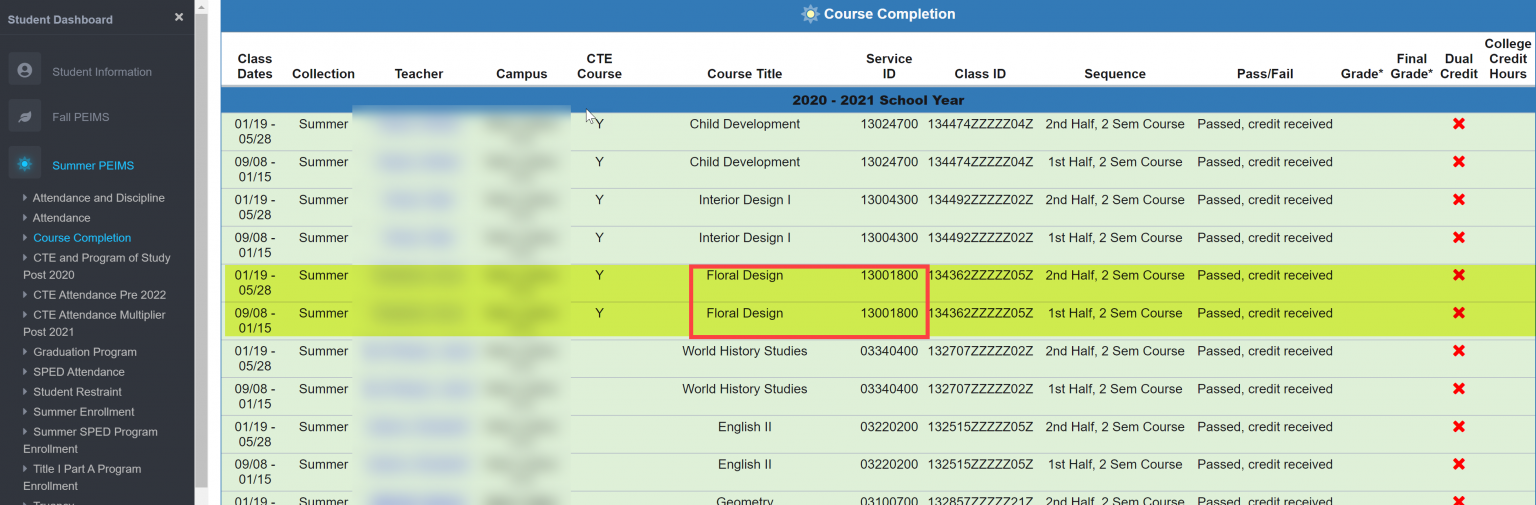The height and width of the screenshot is (505, 1536).
Task: Click the CTE Course column header
Action: 599,66
